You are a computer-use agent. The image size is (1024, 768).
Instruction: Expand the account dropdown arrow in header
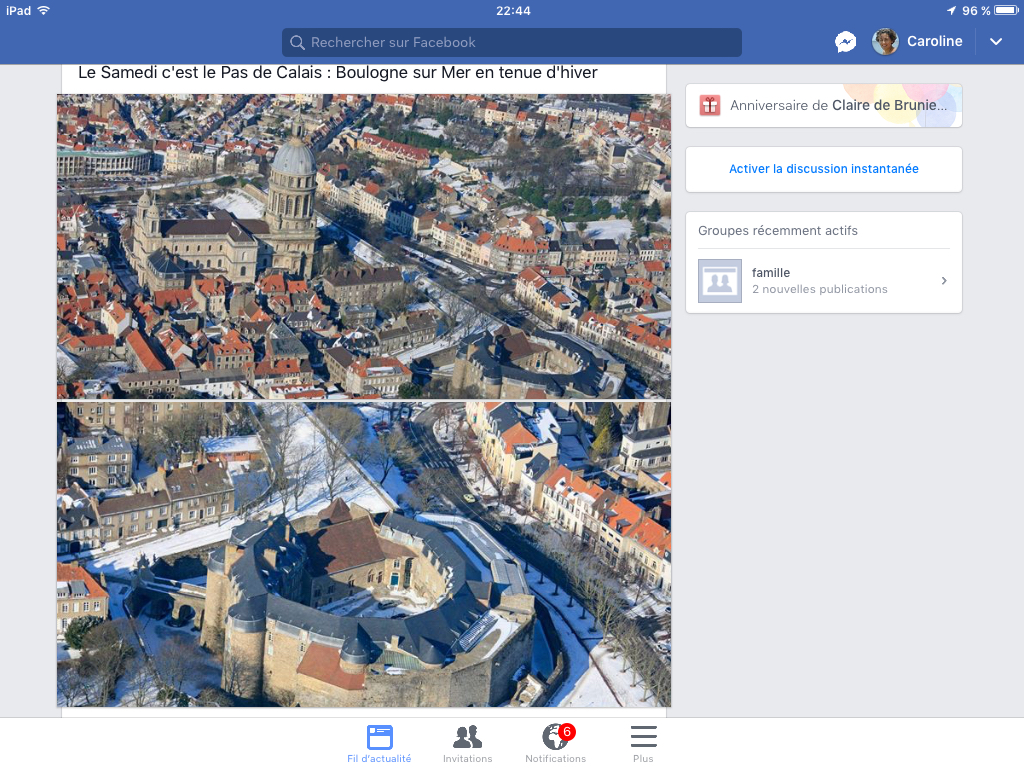point(995,42)
